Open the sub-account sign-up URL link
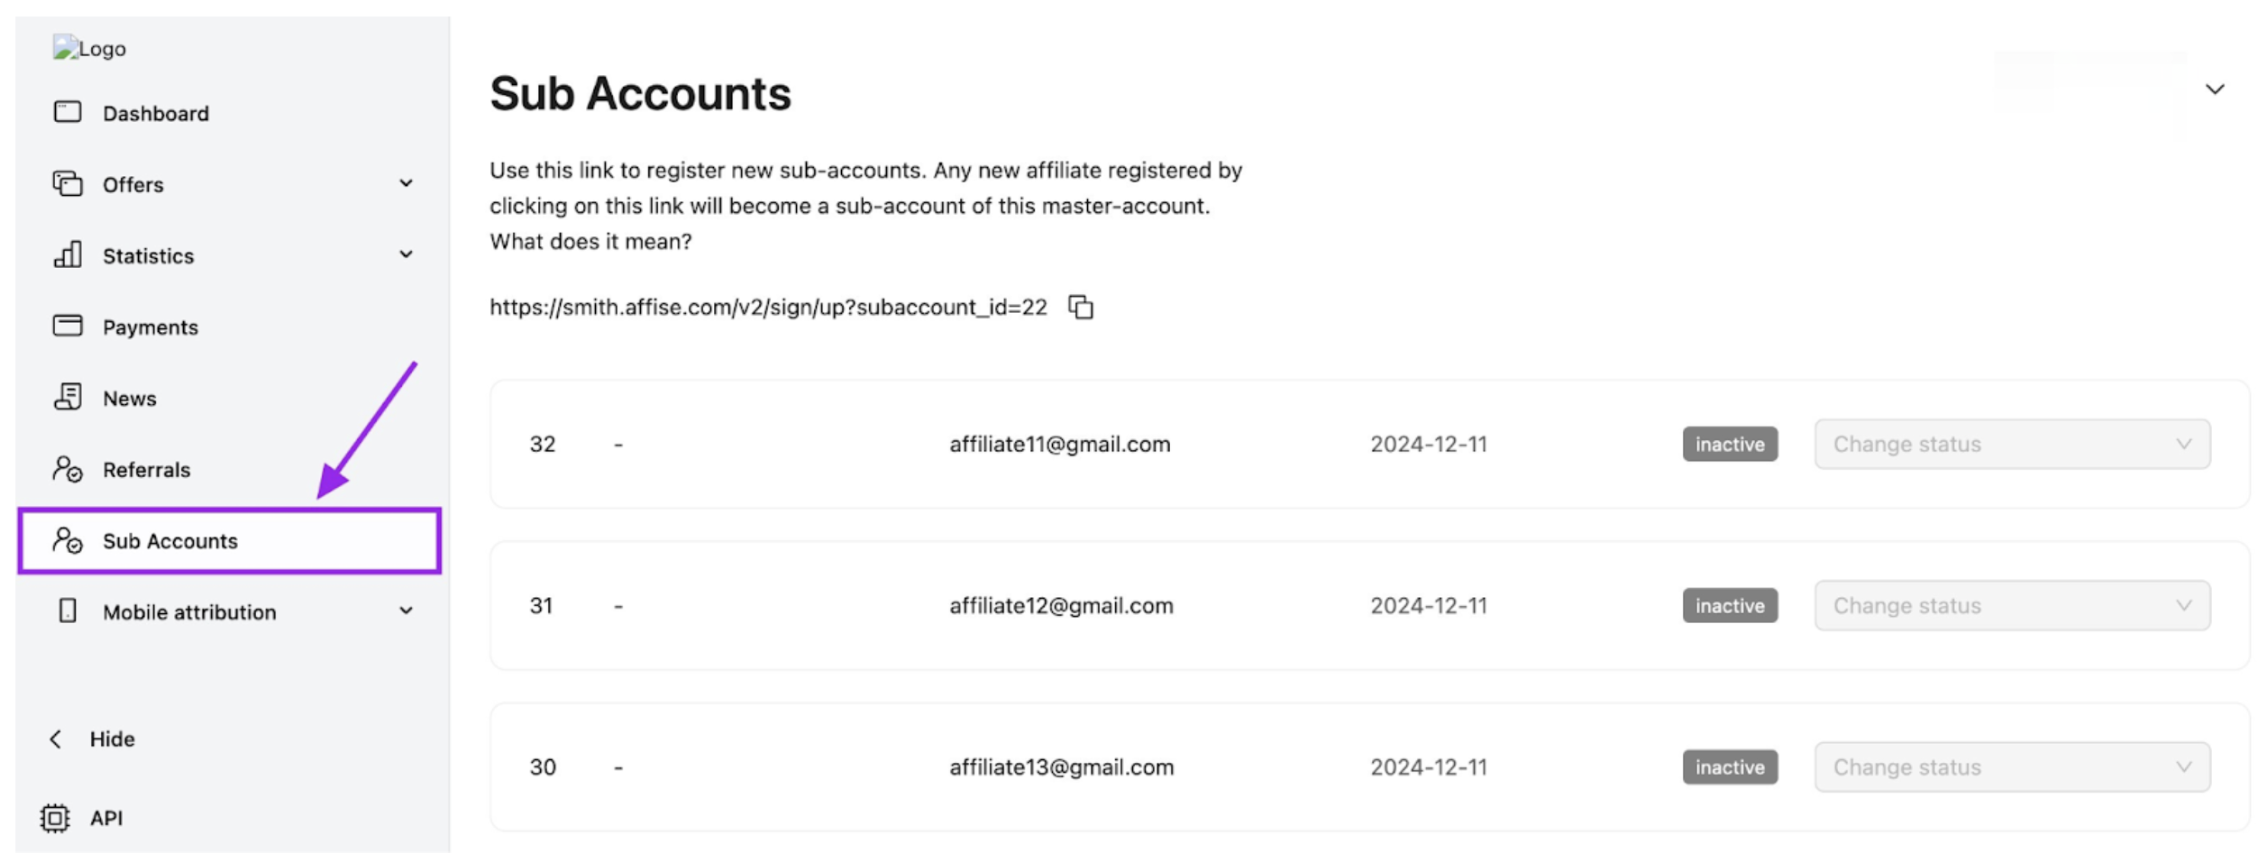This screenshot has width=2268, height=866. 768,307
